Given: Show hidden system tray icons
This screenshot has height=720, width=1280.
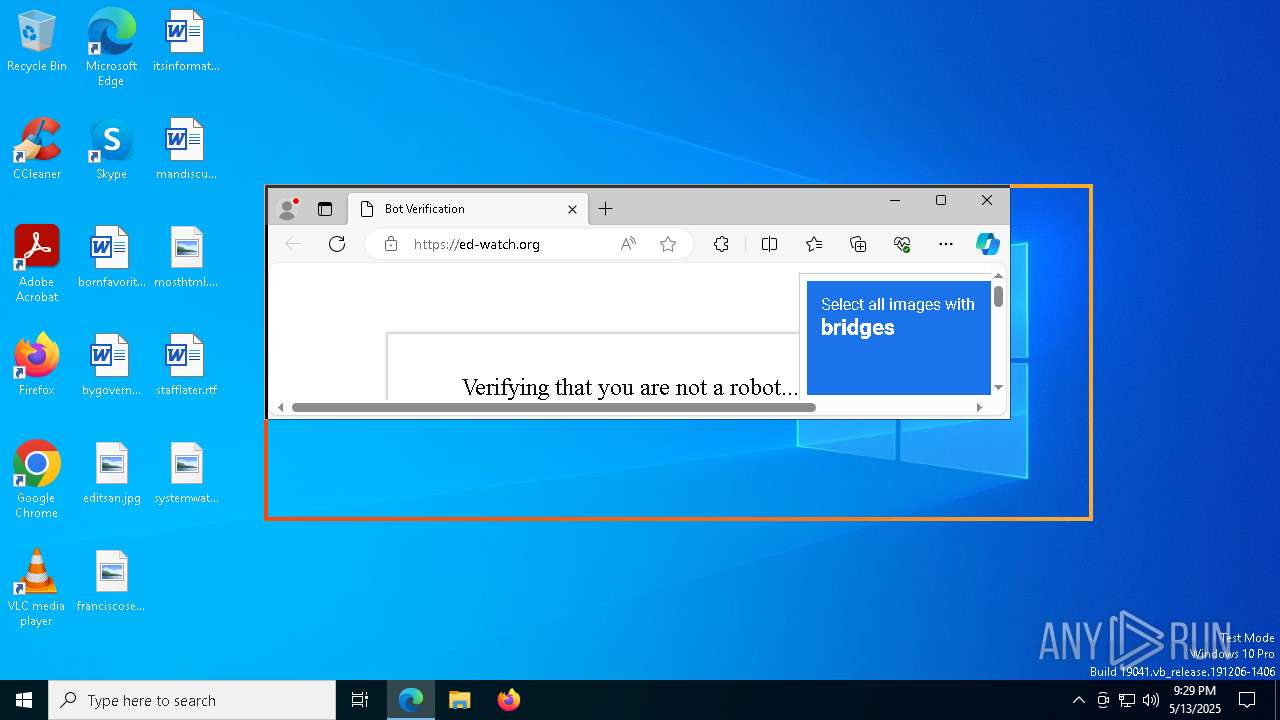Looking at the screenshot, I should (1078, 700).
